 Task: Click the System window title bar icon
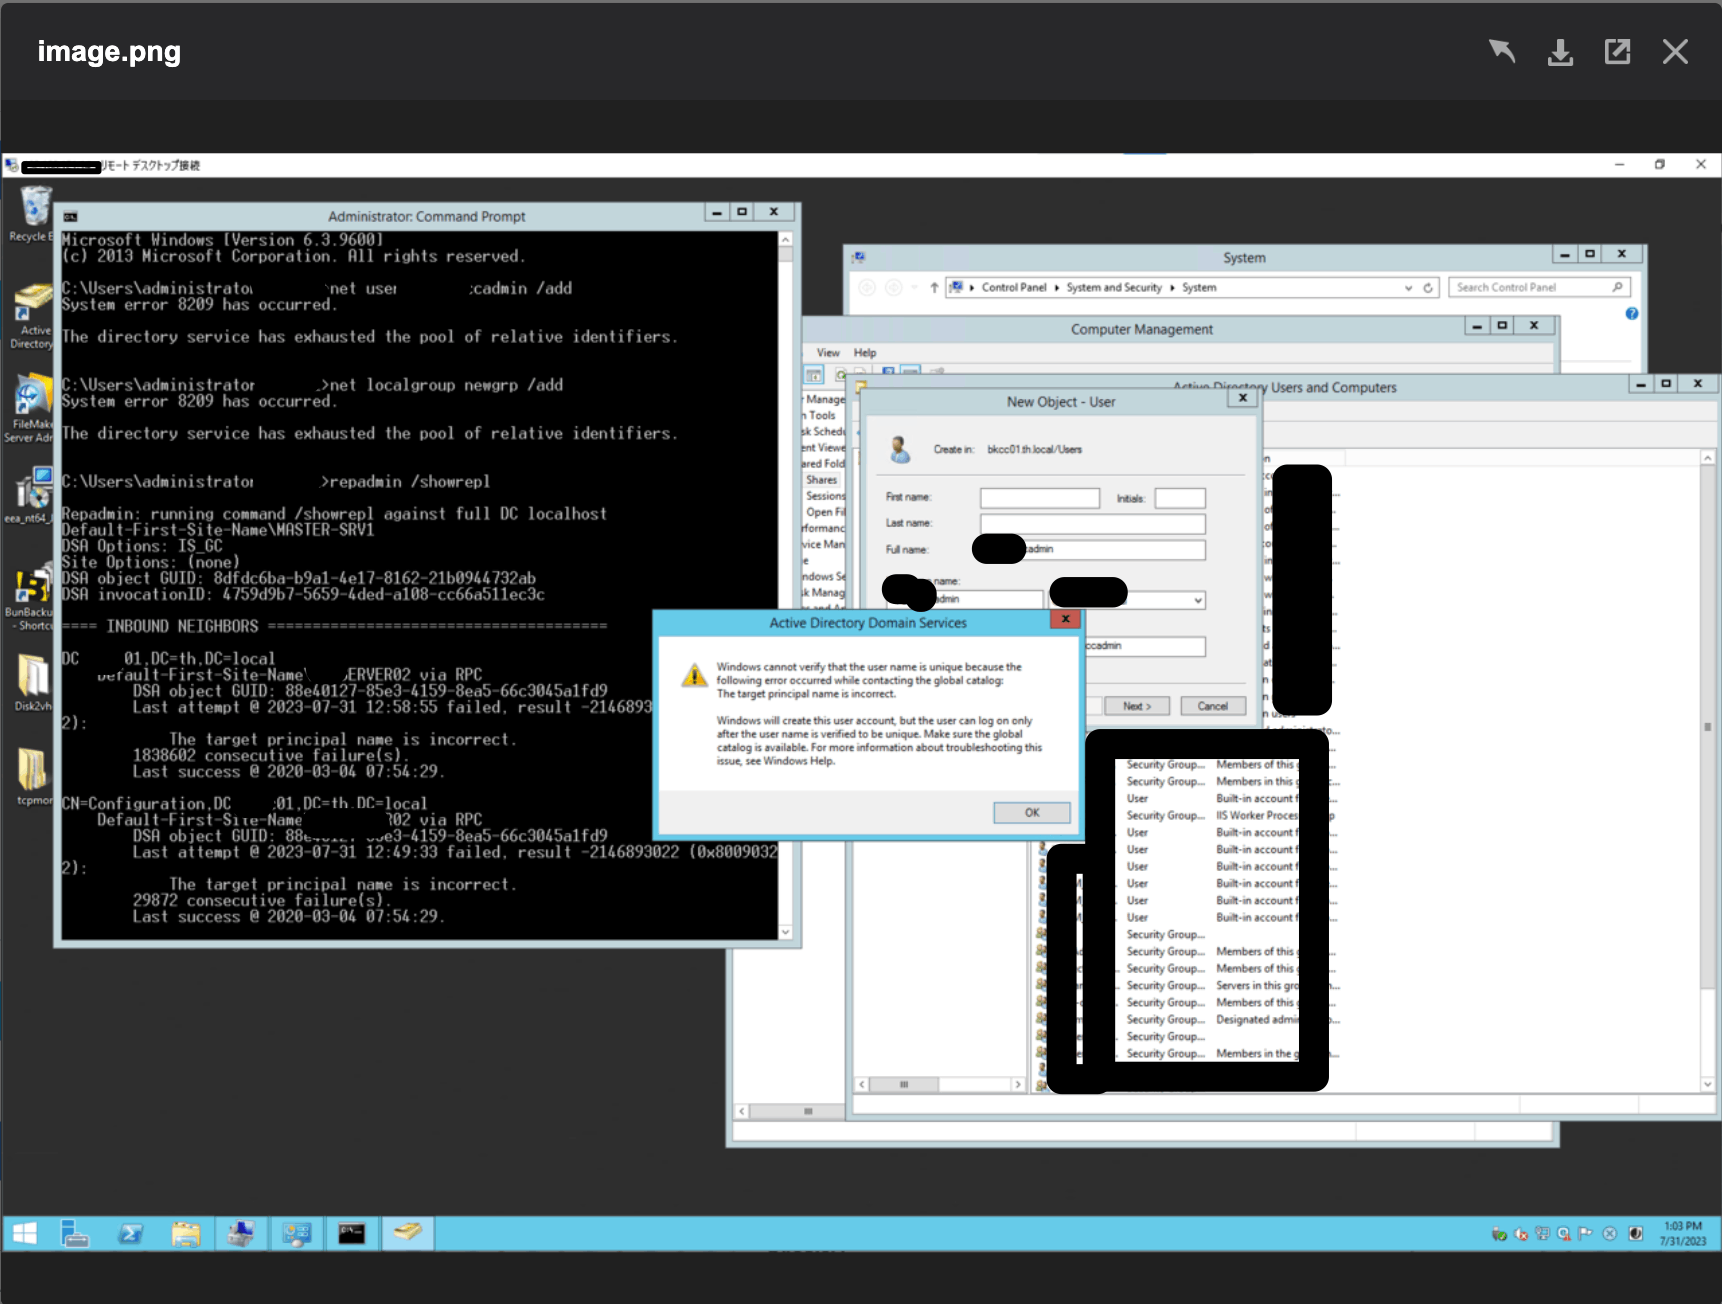(x=859, y=258)
